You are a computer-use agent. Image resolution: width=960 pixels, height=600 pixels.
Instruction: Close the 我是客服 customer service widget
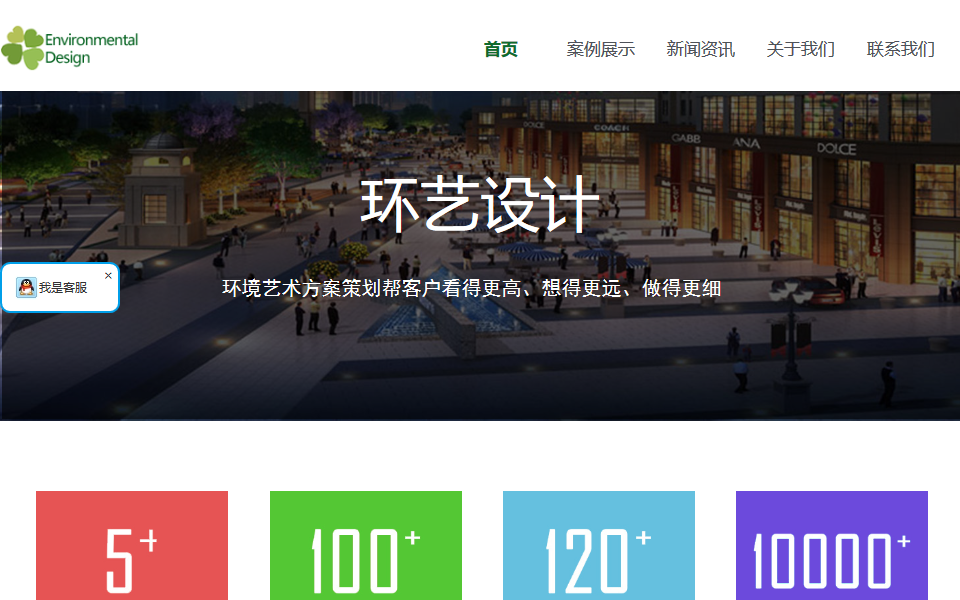[108, 275]
